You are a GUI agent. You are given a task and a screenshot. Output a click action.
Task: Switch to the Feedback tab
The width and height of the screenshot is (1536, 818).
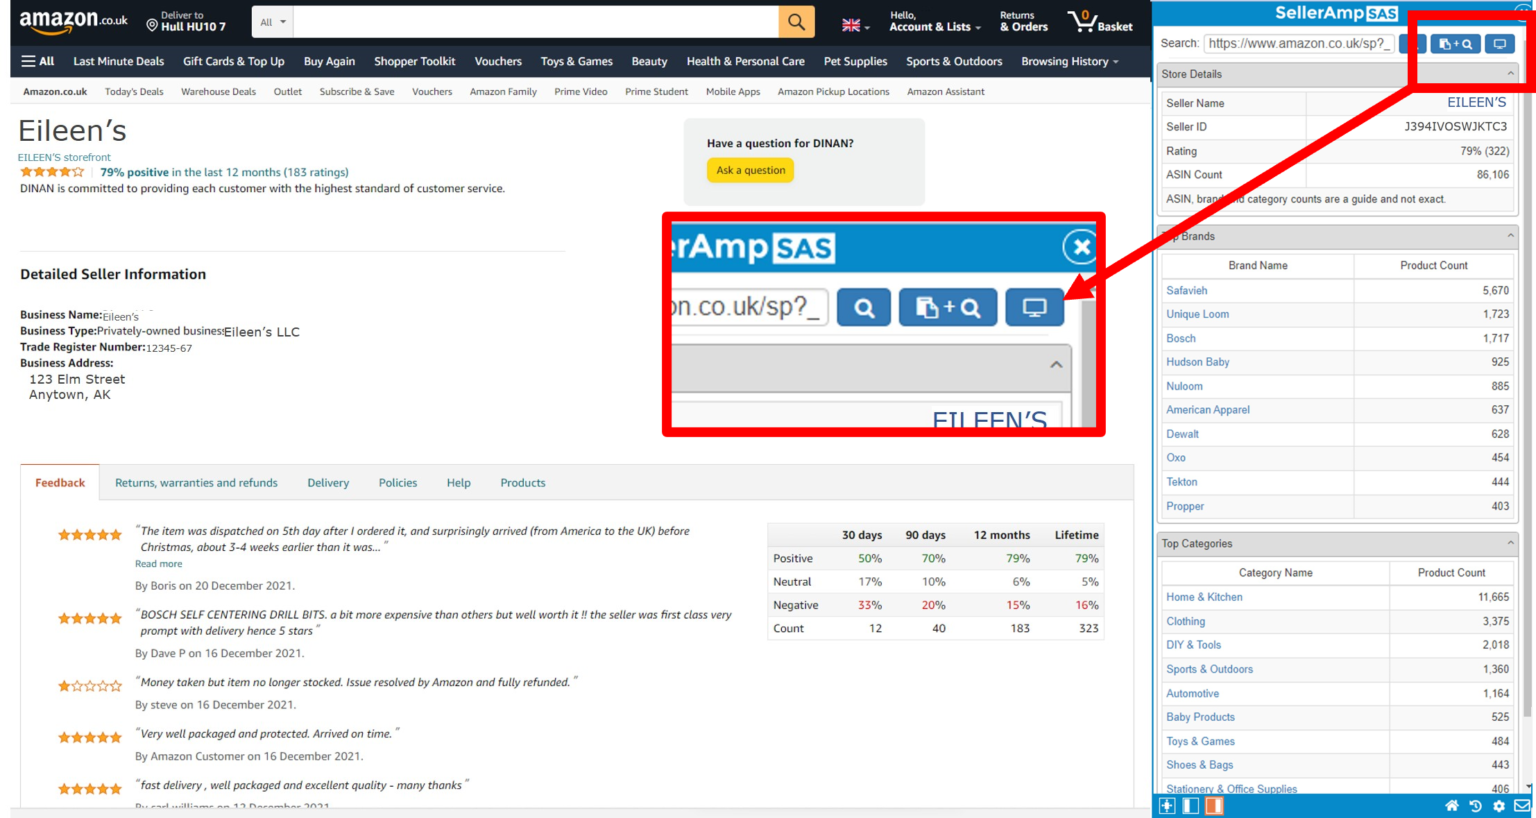60,482
